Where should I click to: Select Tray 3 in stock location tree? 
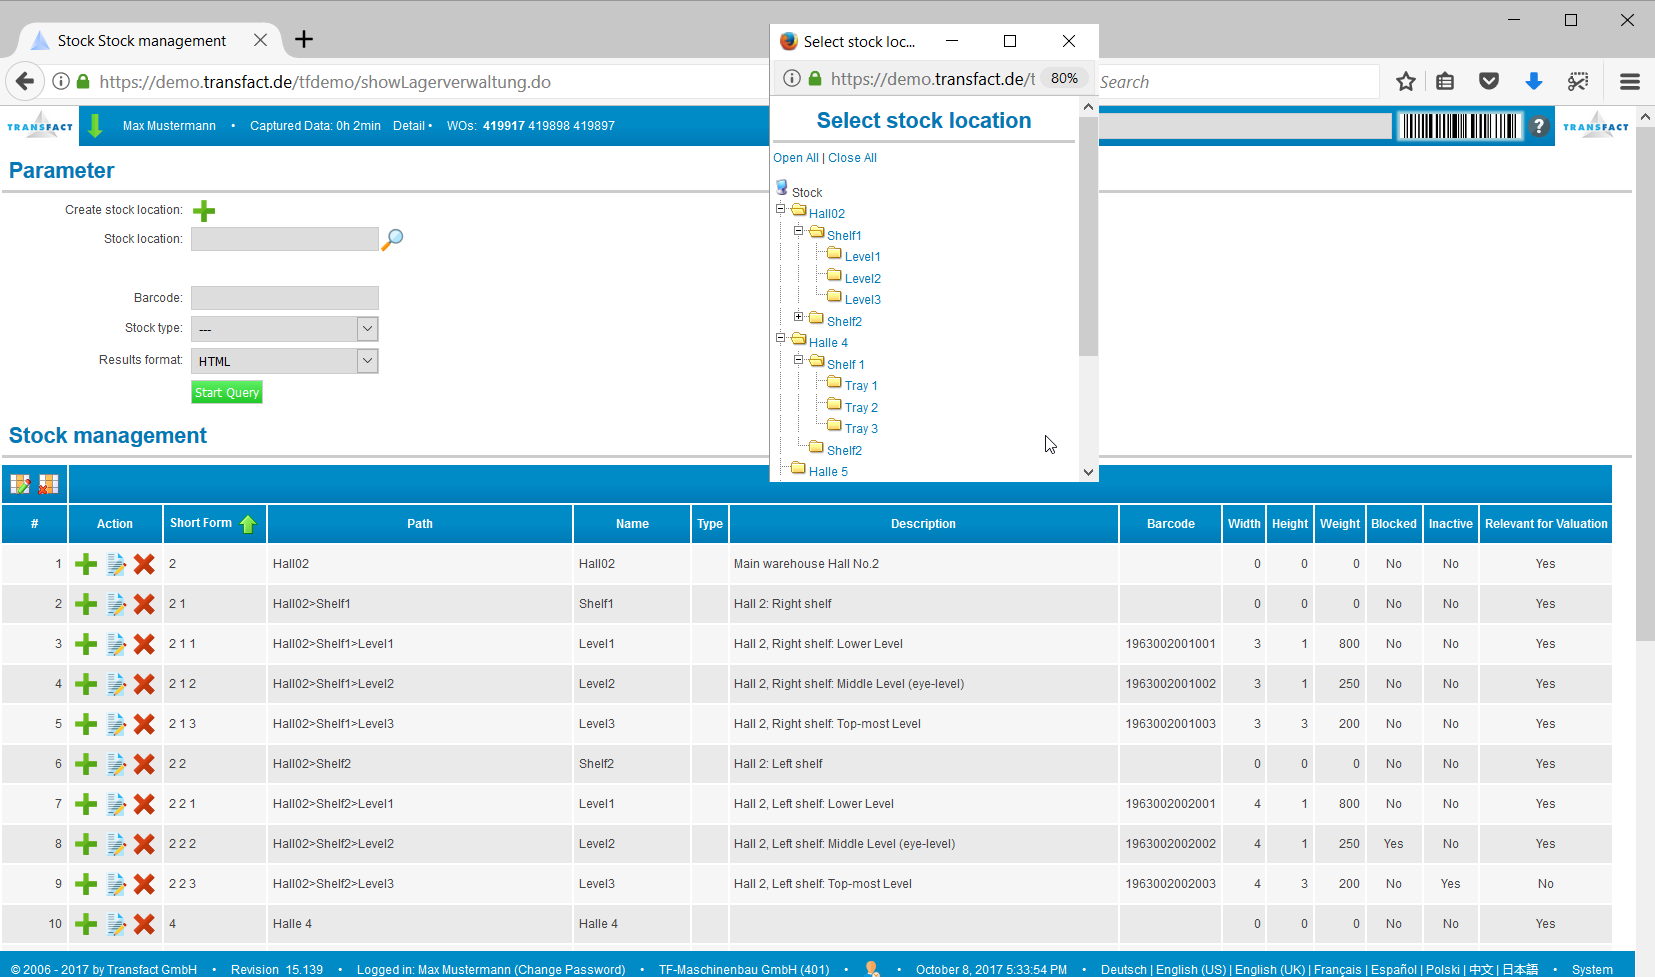861,429
